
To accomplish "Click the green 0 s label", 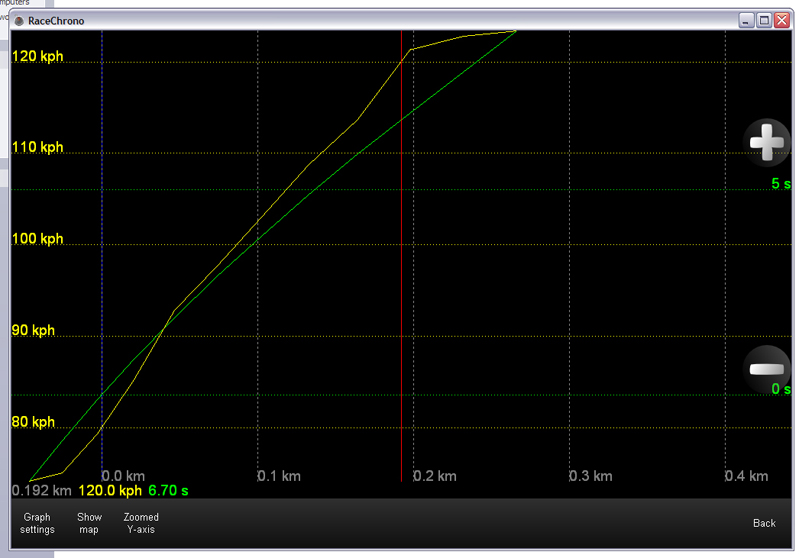I will coord(780,389).
